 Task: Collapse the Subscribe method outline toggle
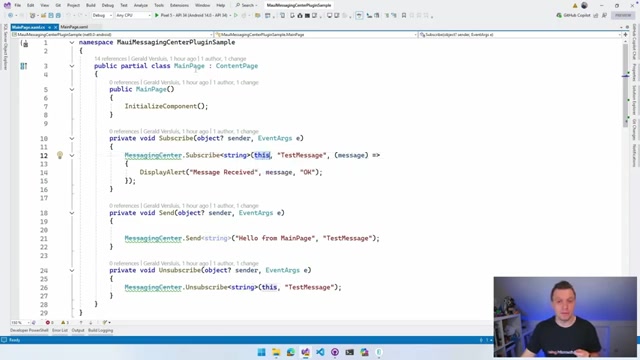(72, 138)
